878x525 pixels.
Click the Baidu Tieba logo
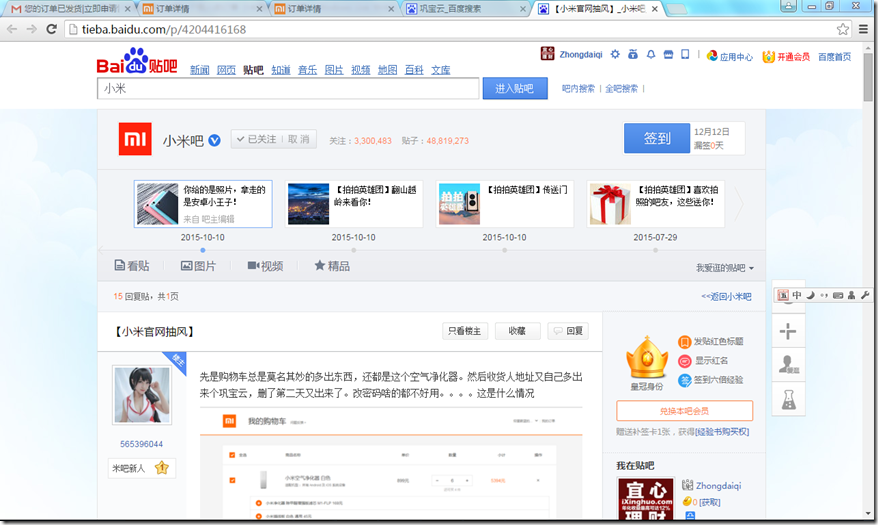pyautogui.click(x=137, y=62)
